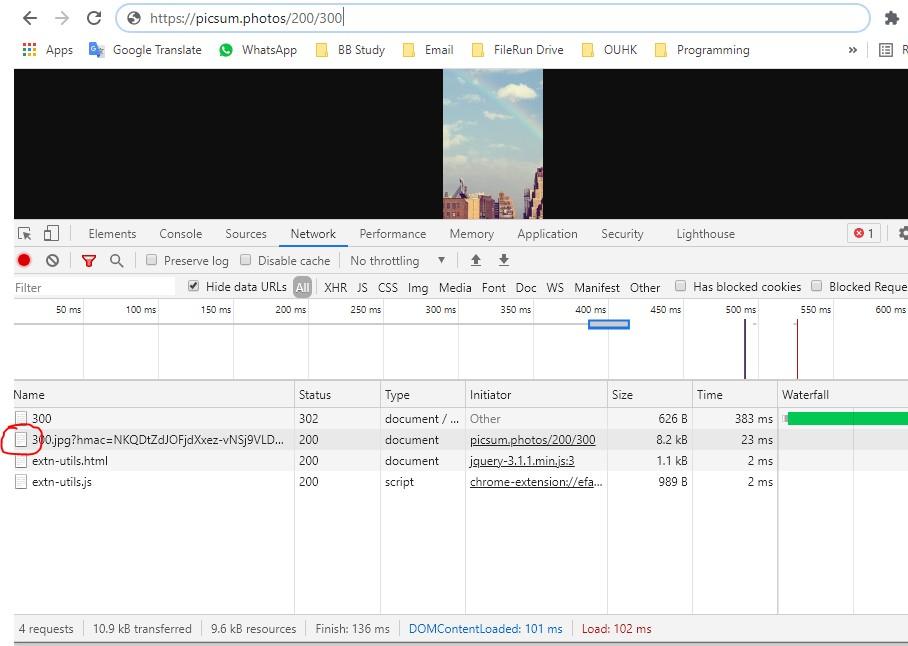Open Google Translate bookmark
The width and height of the screenshot is (908, 646).
coord(145,50)
